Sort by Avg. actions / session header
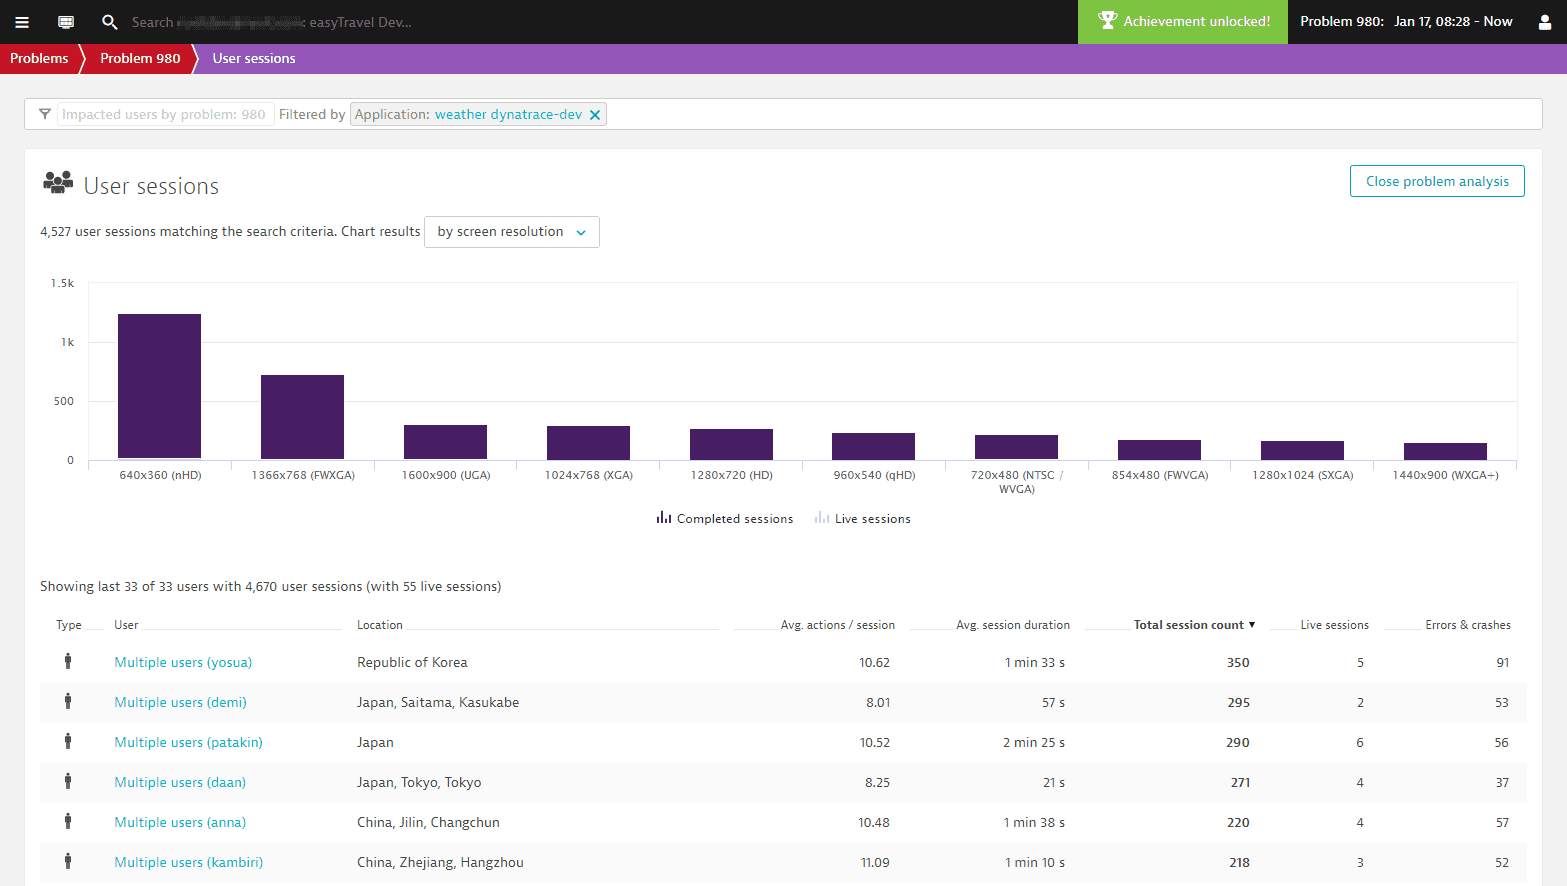Image resolution: width=1567 pixels, height=886 pixels. pyautogui.click(x=838, y=625)
